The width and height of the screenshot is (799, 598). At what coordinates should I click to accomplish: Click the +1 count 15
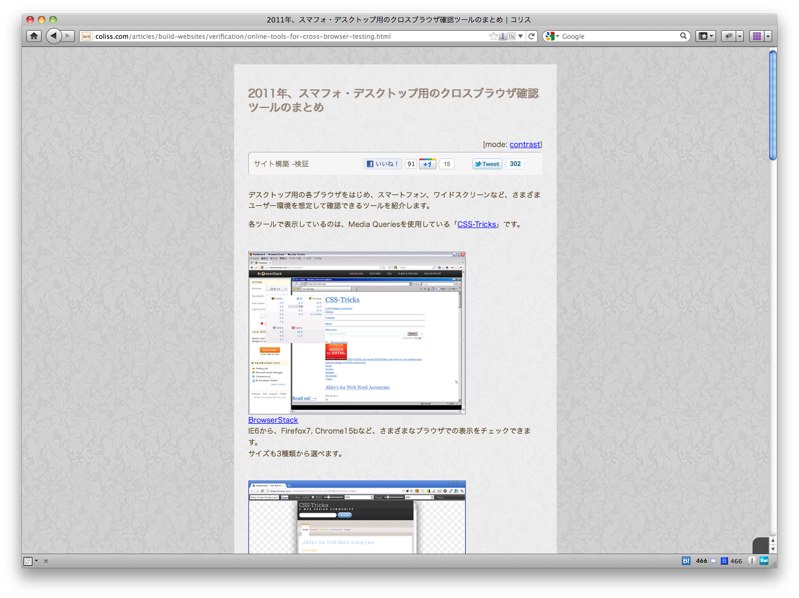pyautogui.click(x=446, y=164)
